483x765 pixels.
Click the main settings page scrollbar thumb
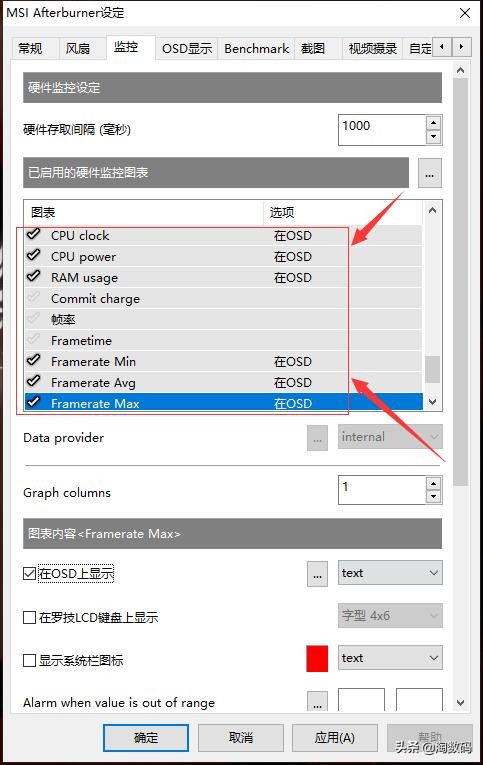click(x=461, y=281)
